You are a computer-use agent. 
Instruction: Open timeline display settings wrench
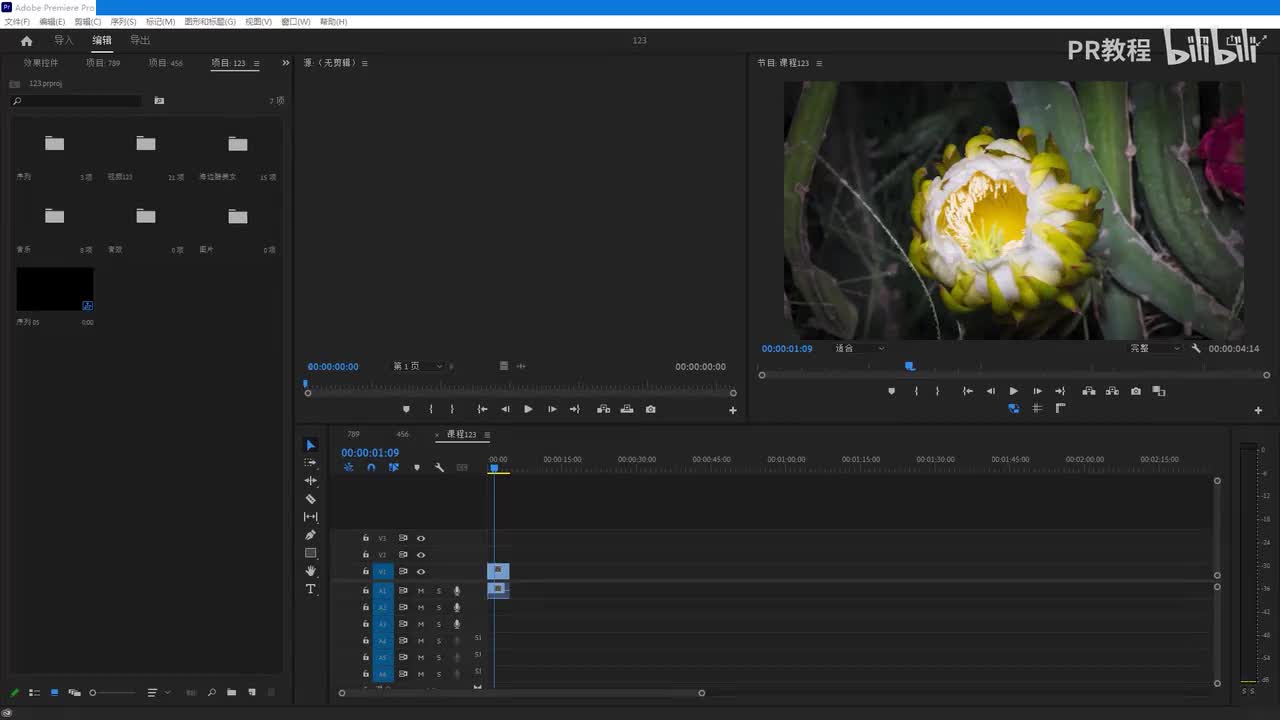click(x=439, y=467)
